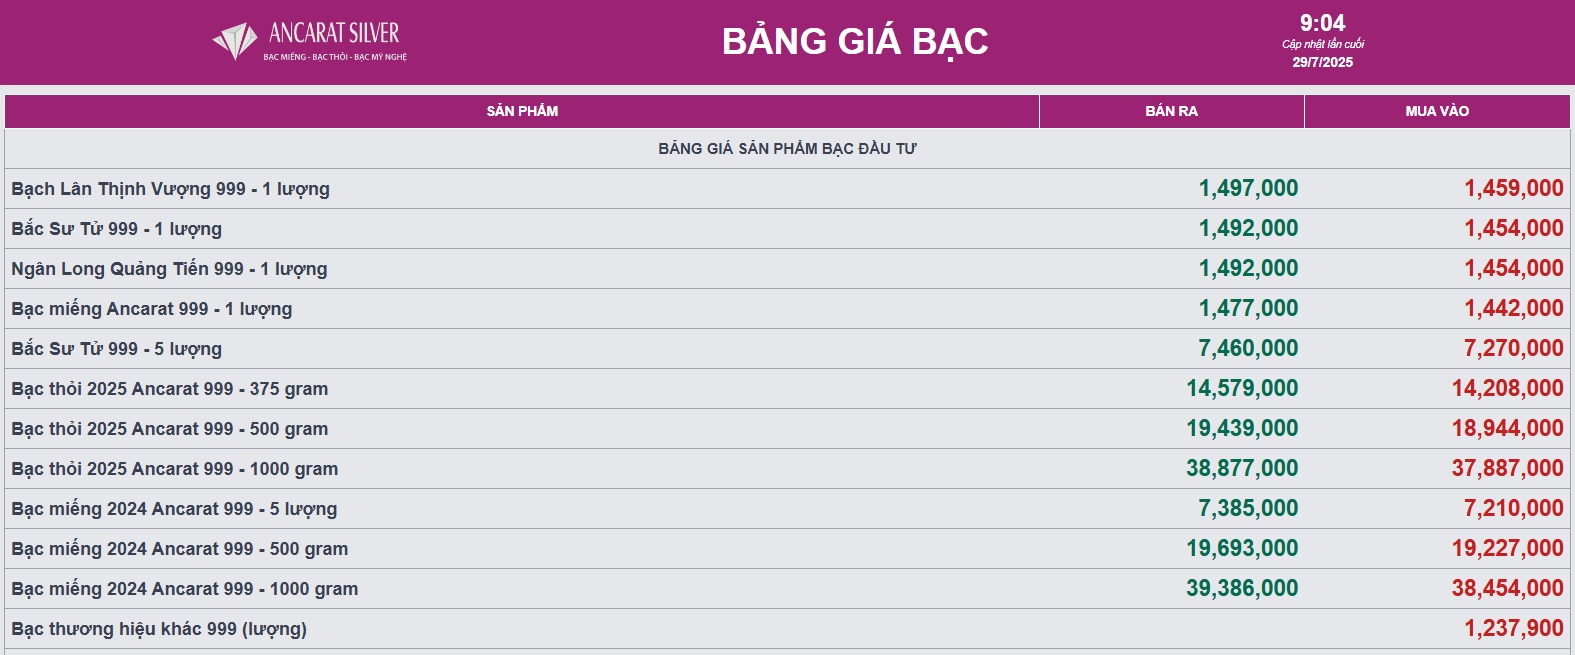Select Ngân Long Quảng Tiến 999 product name
The width and height of the screenshot is (1575, 655).
coord(169,269)
